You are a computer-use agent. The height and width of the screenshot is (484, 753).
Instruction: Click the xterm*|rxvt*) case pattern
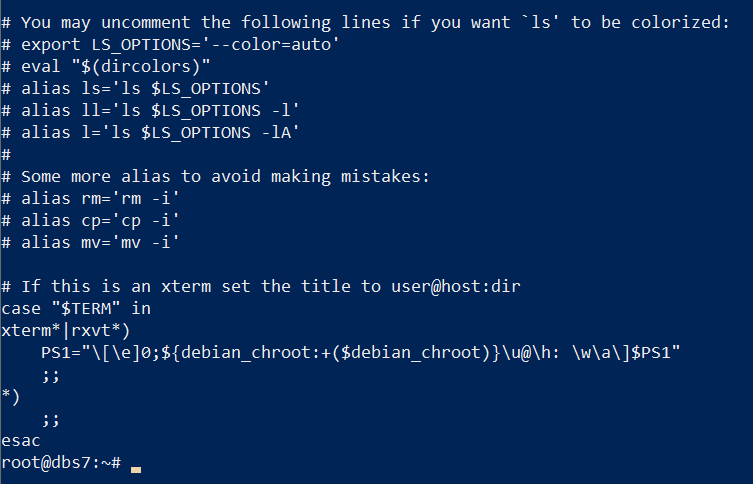[66, 331]
